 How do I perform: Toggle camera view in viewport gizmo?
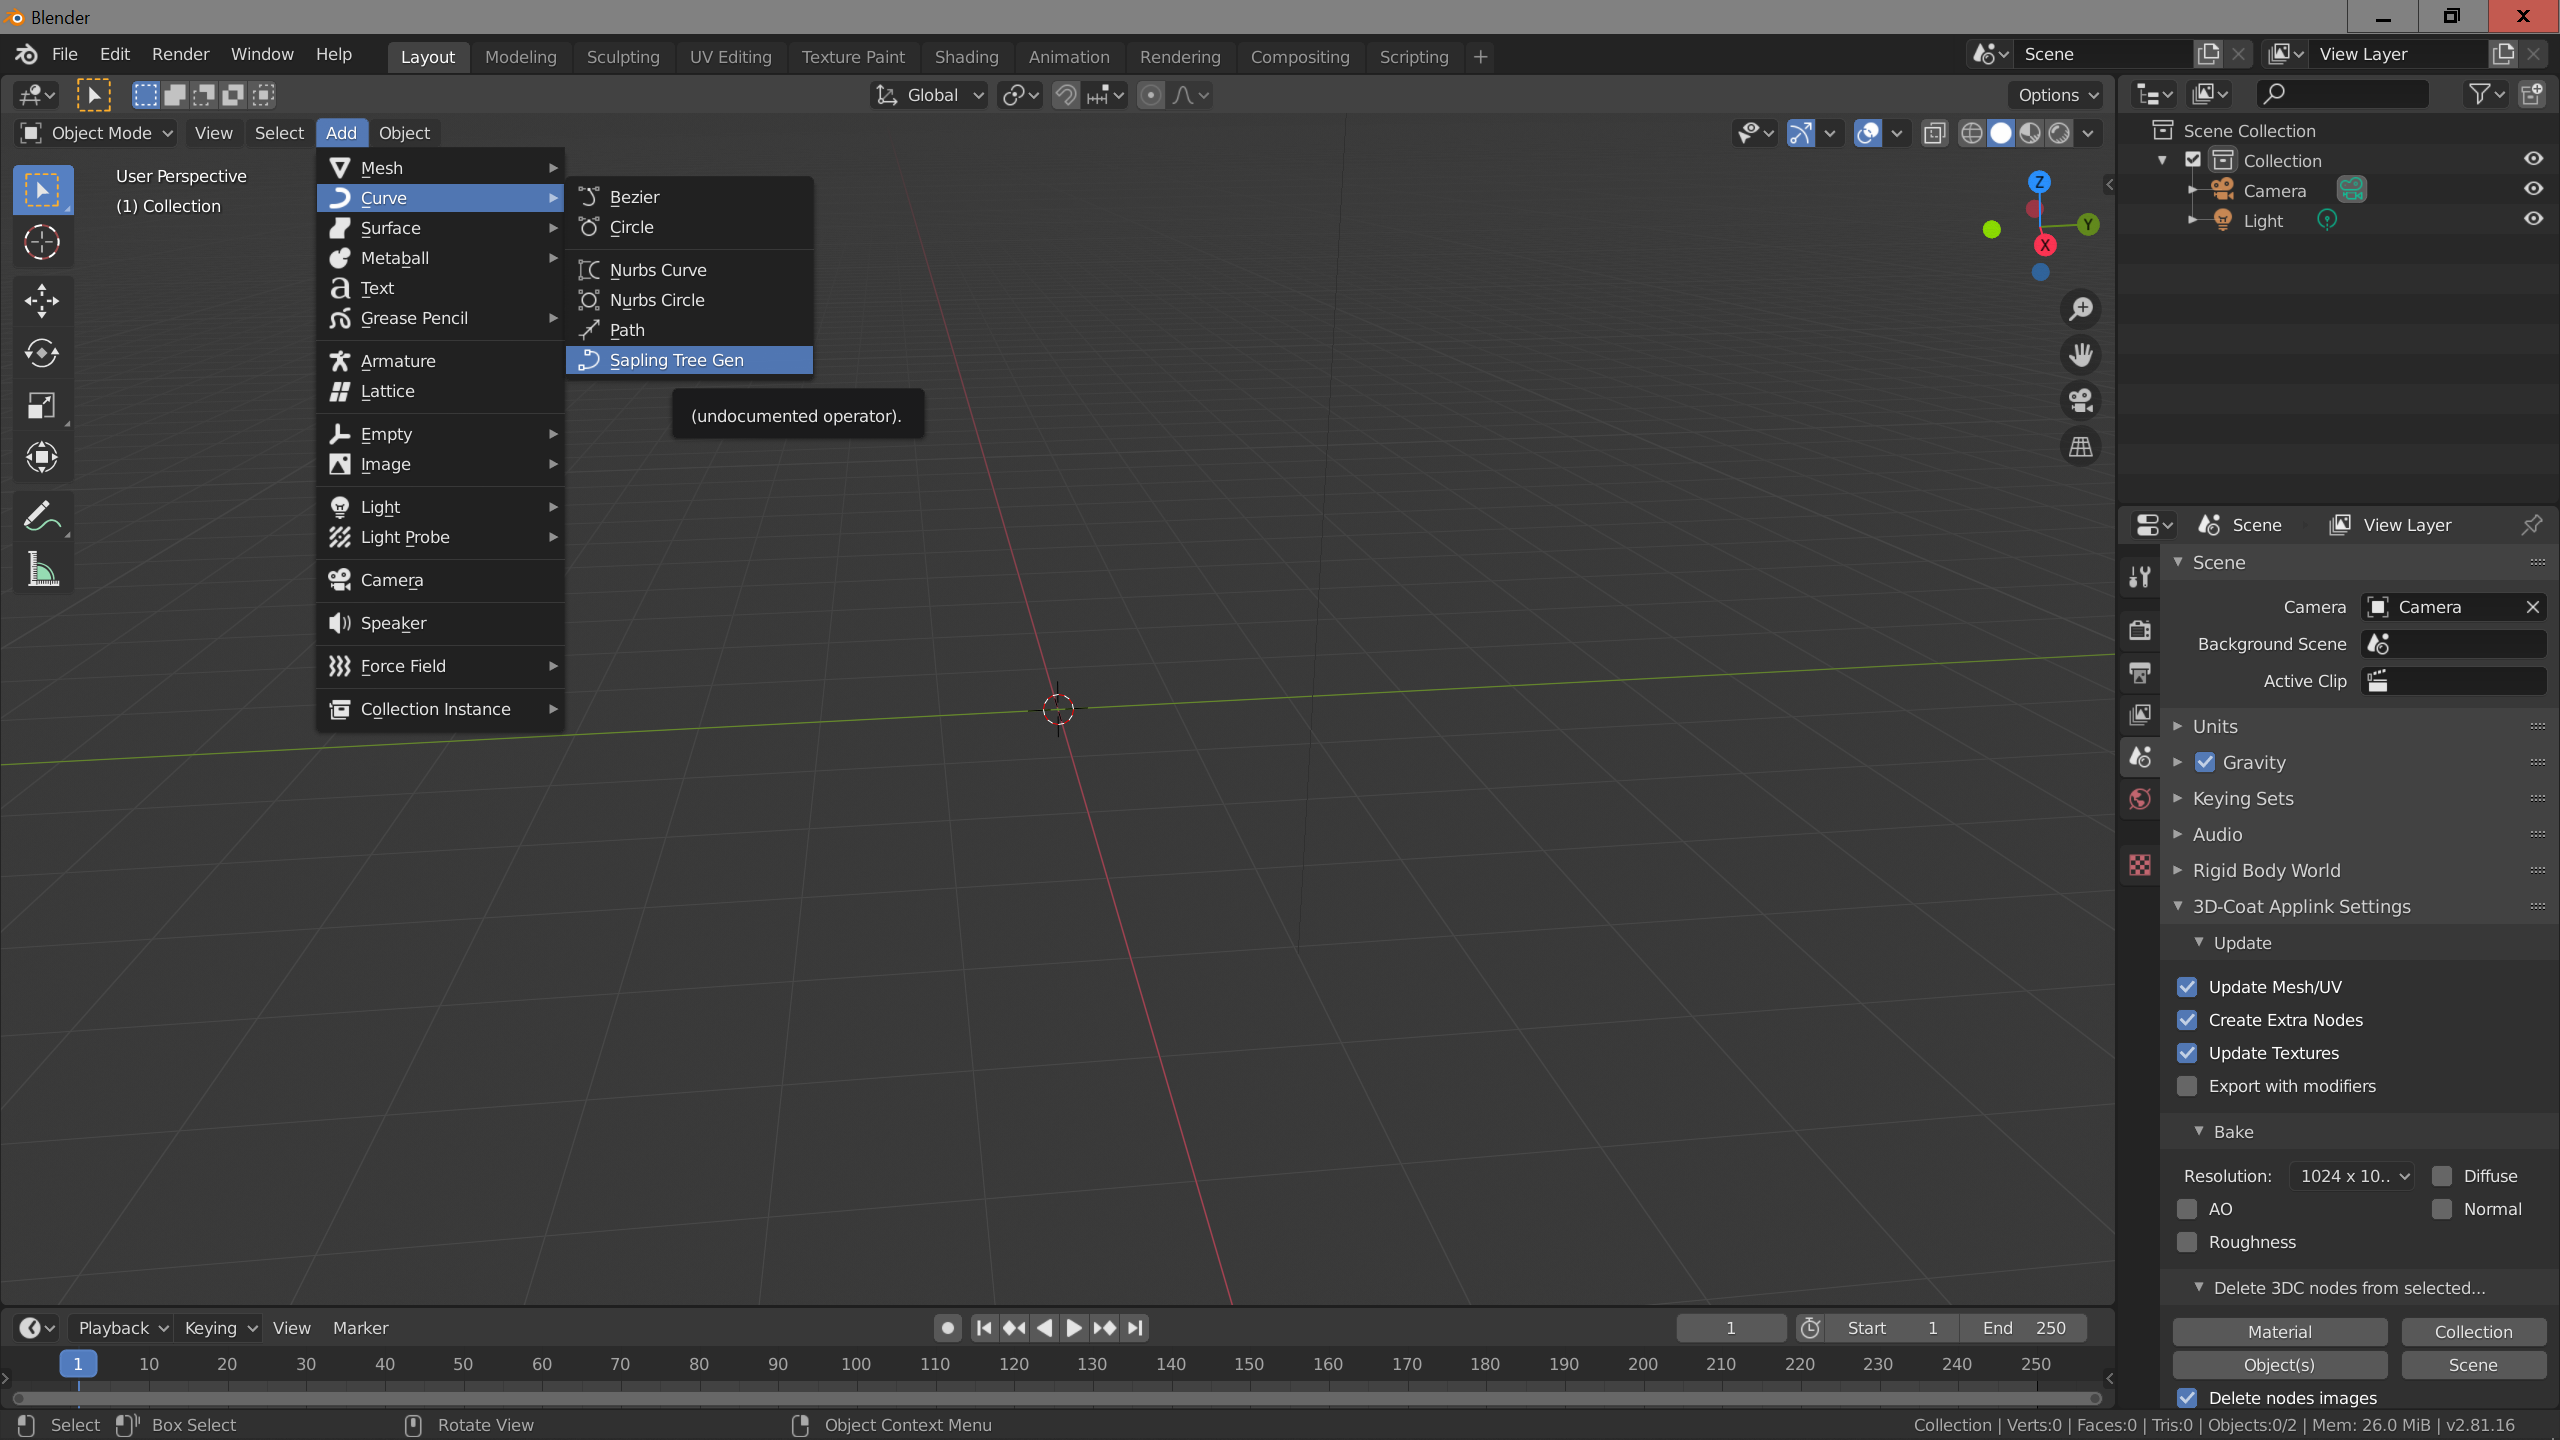tap(2081, 401)
